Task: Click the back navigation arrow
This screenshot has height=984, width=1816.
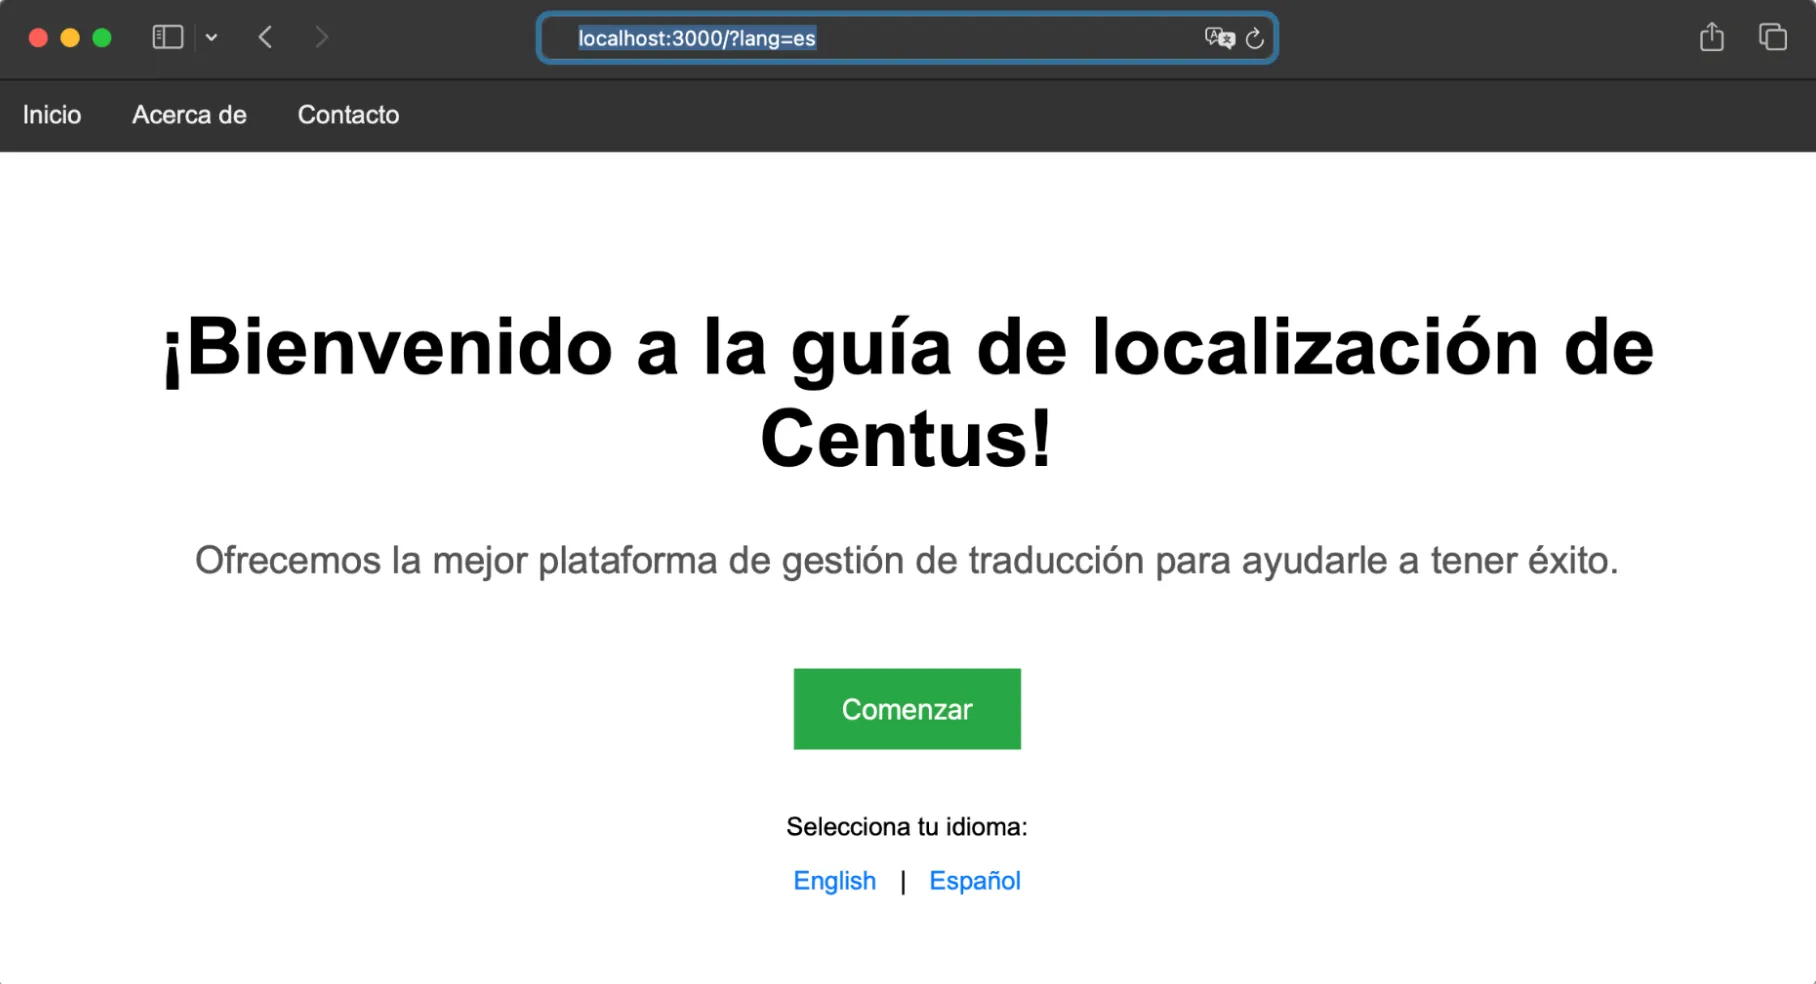Action: (x=265, y=37)
